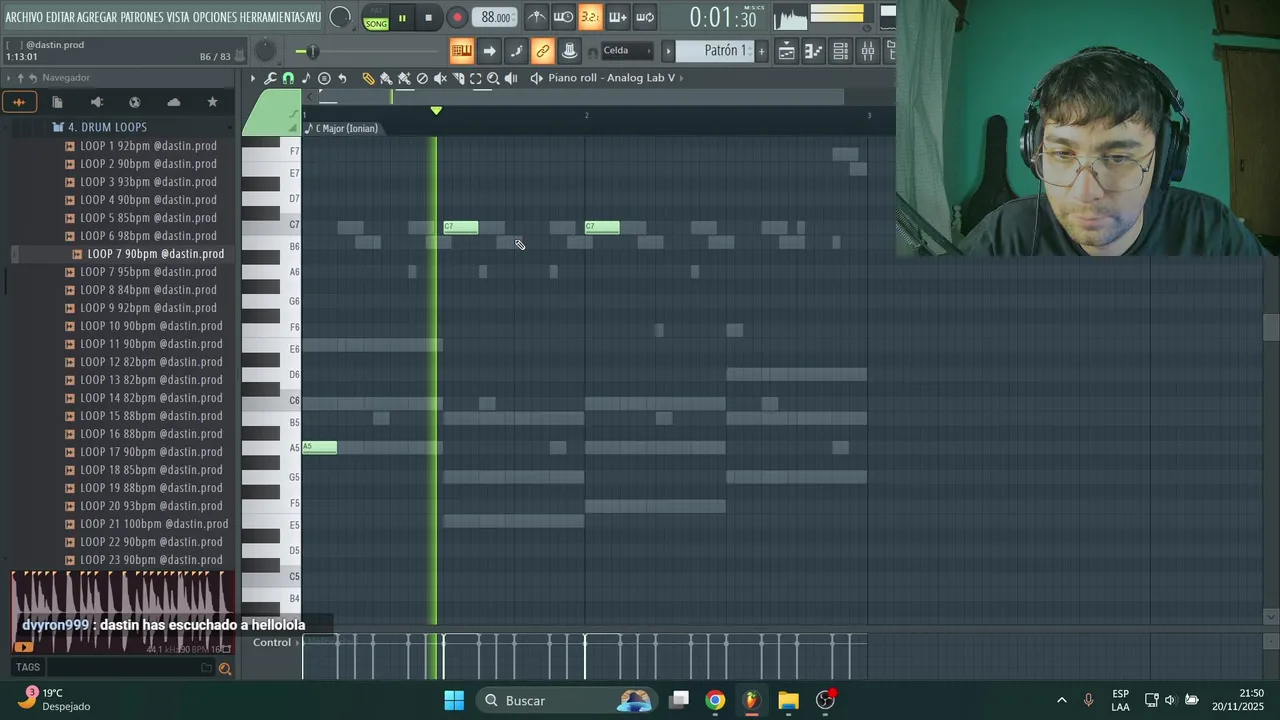This screenshot has width=1280, height=720.
Task: Select the Mute tool with crossed speaker
Action: [440, 78]
